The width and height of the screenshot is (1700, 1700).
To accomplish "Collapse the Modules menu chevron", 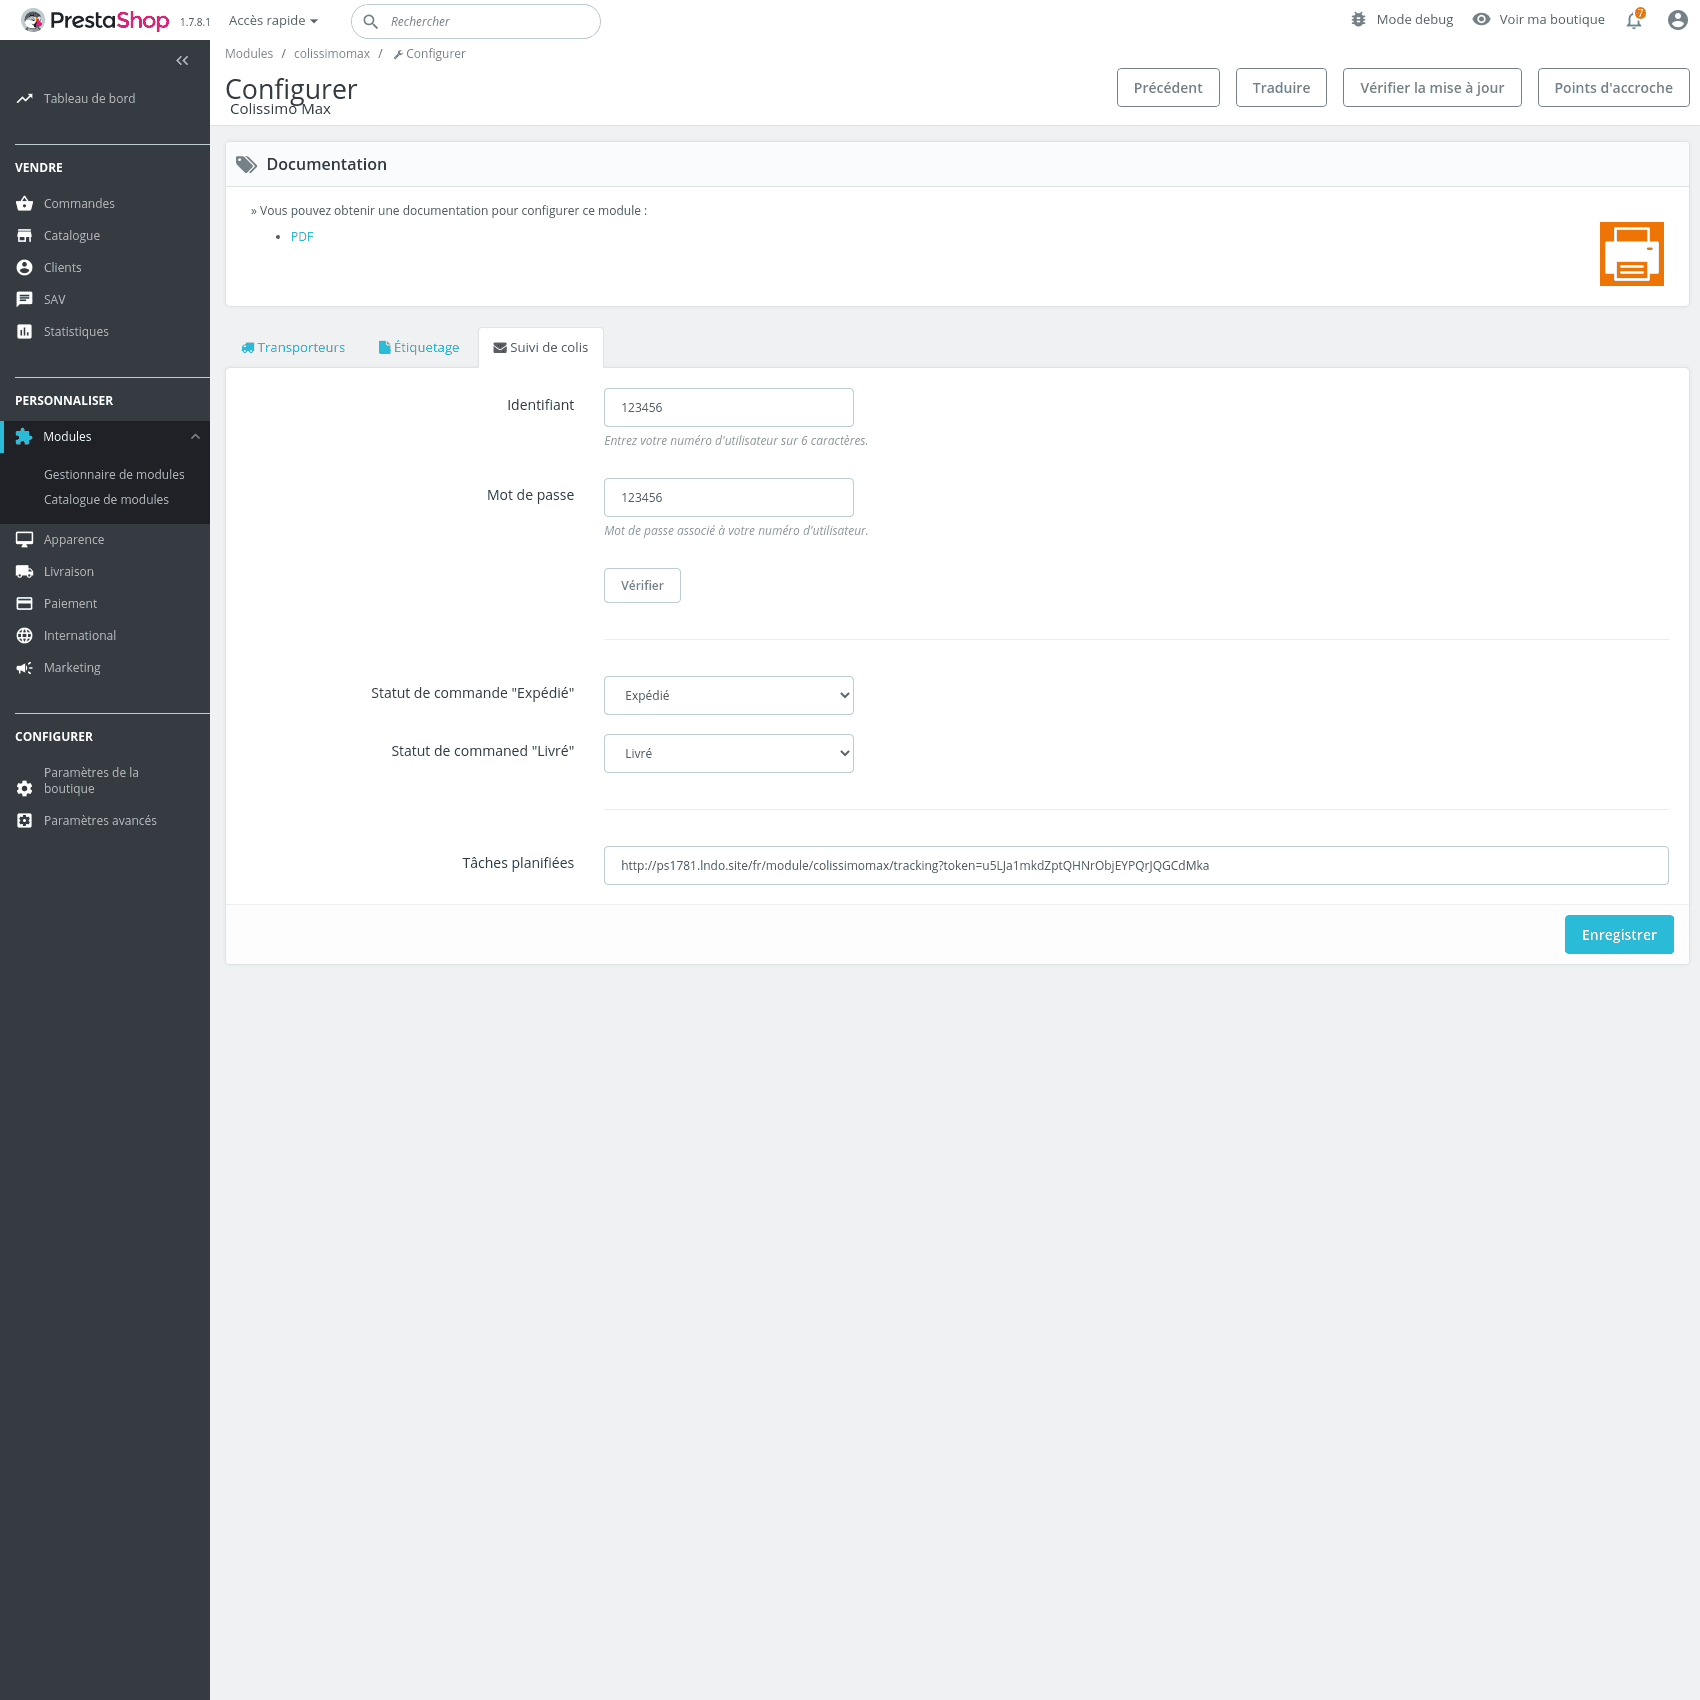I will click(x=196, y=436).
